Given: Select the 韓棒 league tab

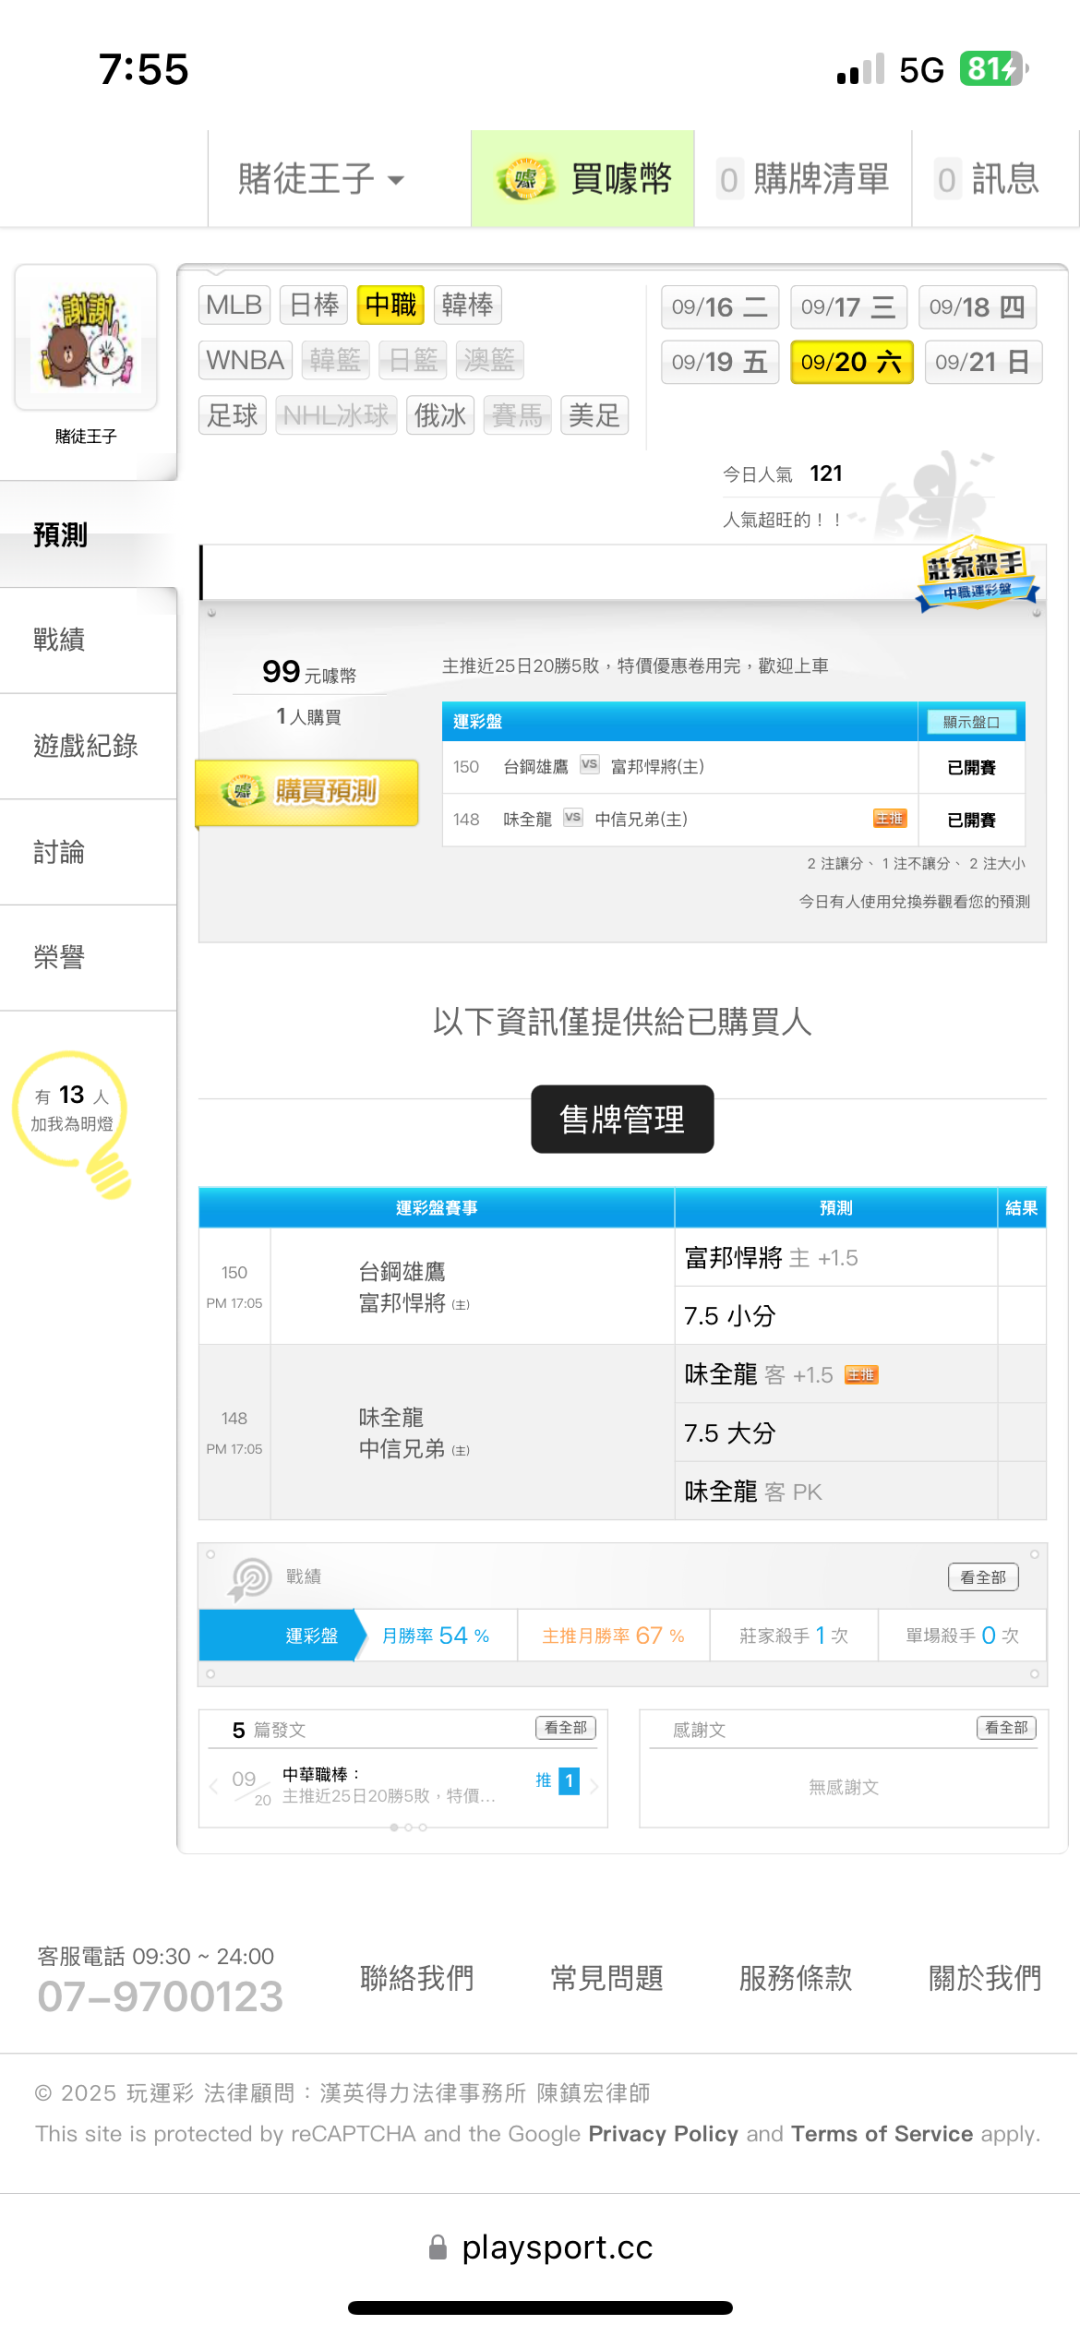Looking at the screenshot, I should (467, 305).
